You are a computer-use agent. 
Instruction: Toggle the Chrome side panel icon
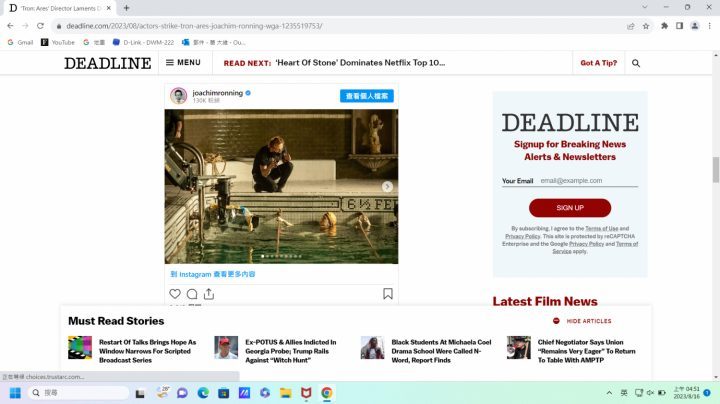679,26
